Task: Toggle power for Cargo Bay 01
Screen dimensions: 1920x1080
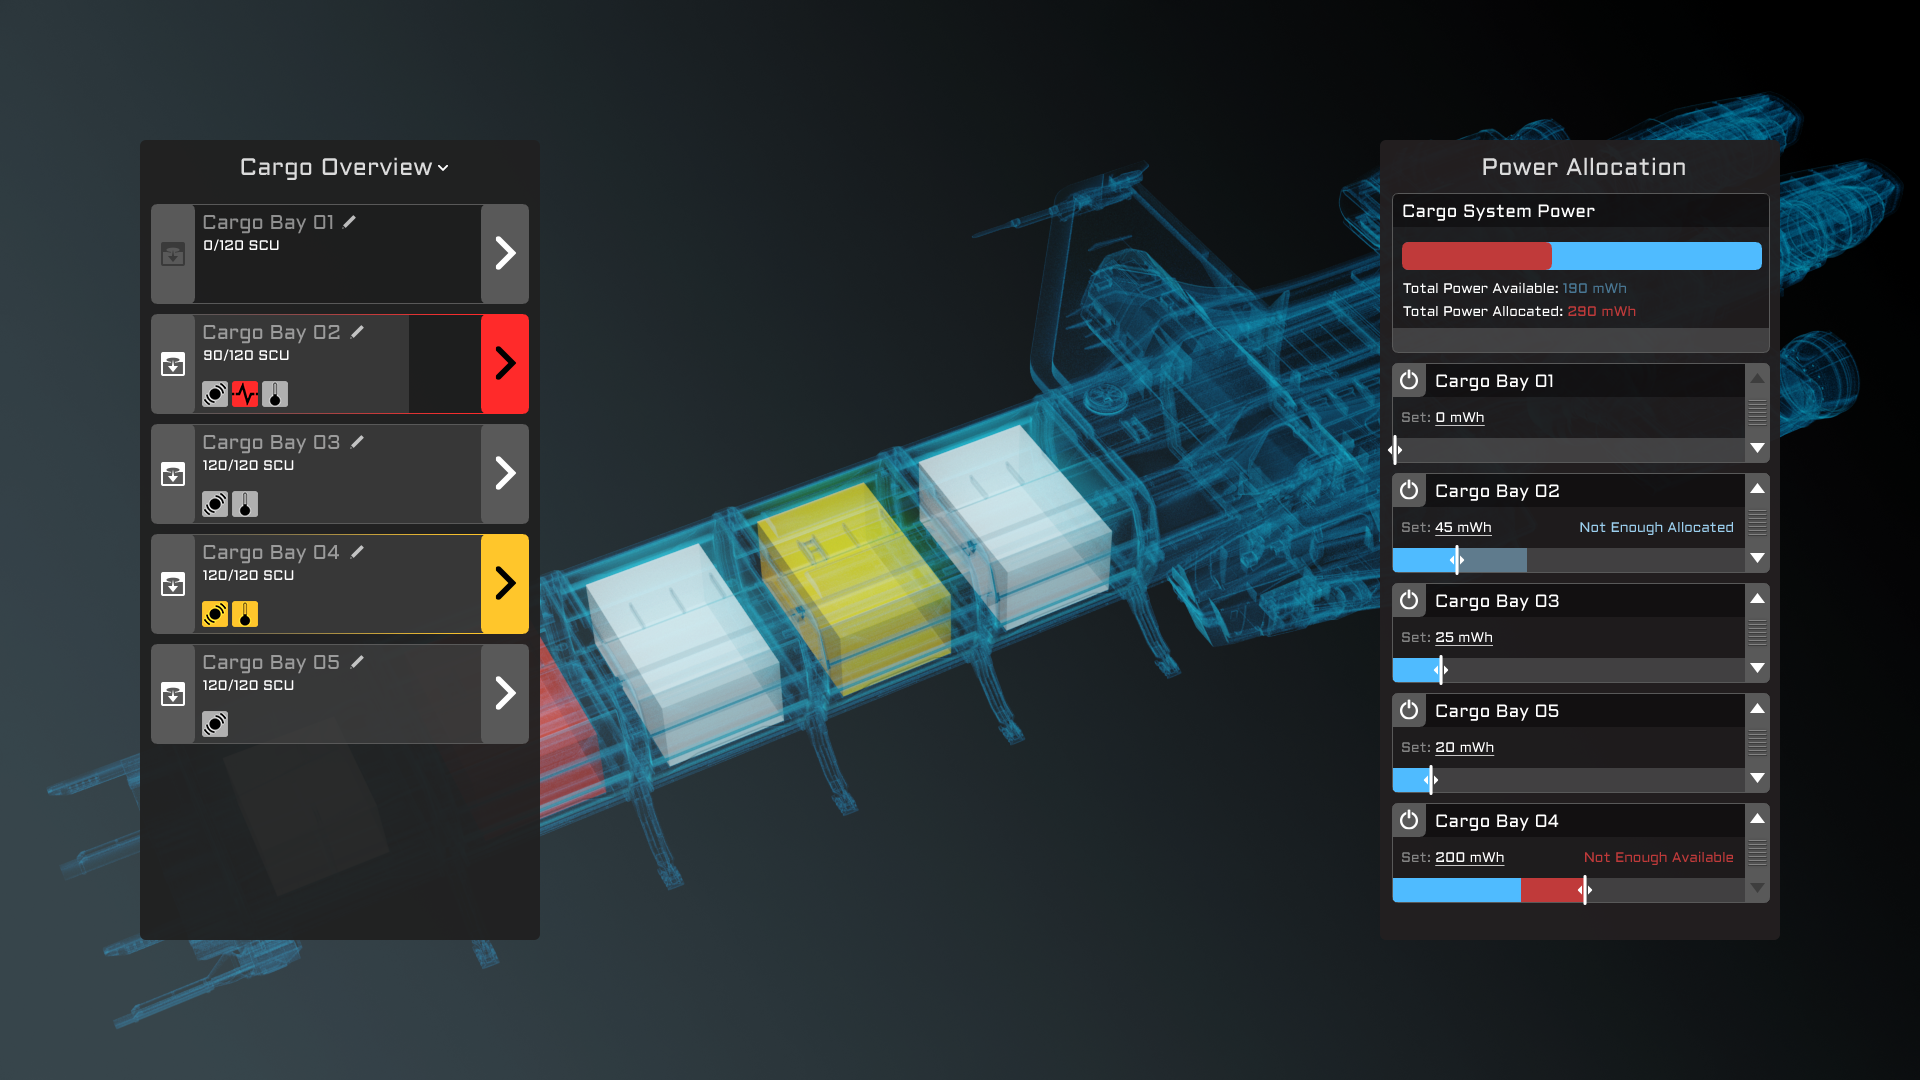Action: coord(1409,380)
